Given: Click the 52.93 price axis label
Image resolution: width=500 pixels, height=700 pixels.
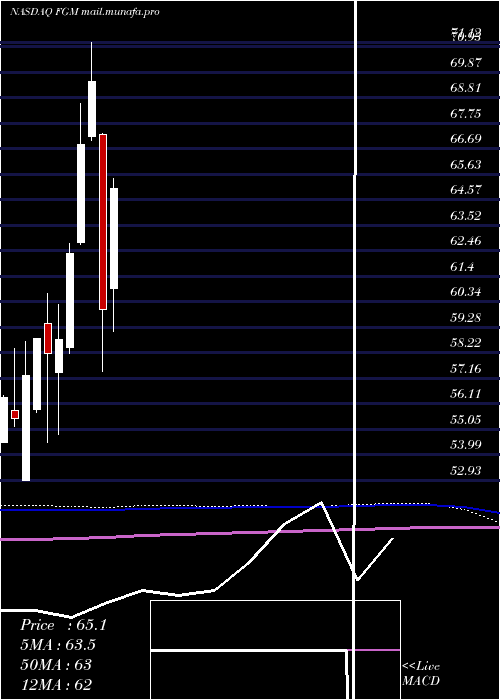Looking at the screenshot, I should point(466,471).
